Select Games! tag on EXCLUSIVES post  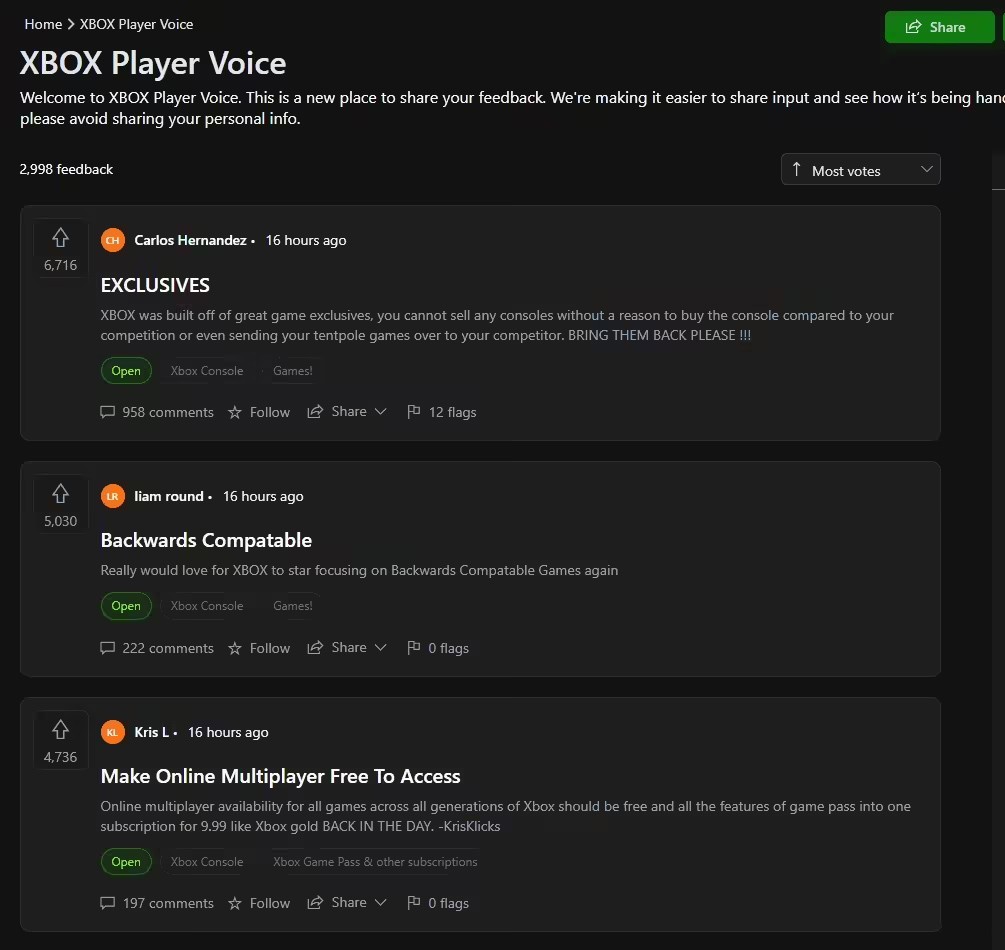coord(293,371)
